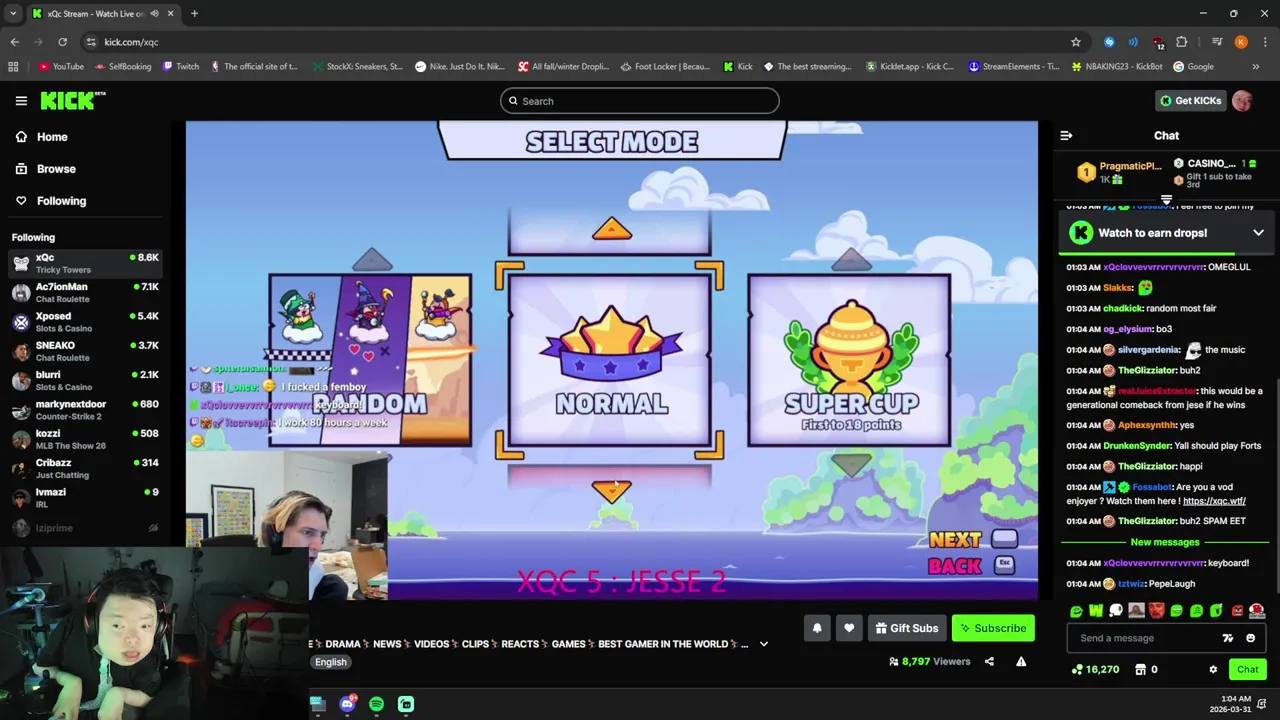This screenshot has height=720, width=1280.
Task: Click the Get KICKs button
Action: [x=1190, y=101]
